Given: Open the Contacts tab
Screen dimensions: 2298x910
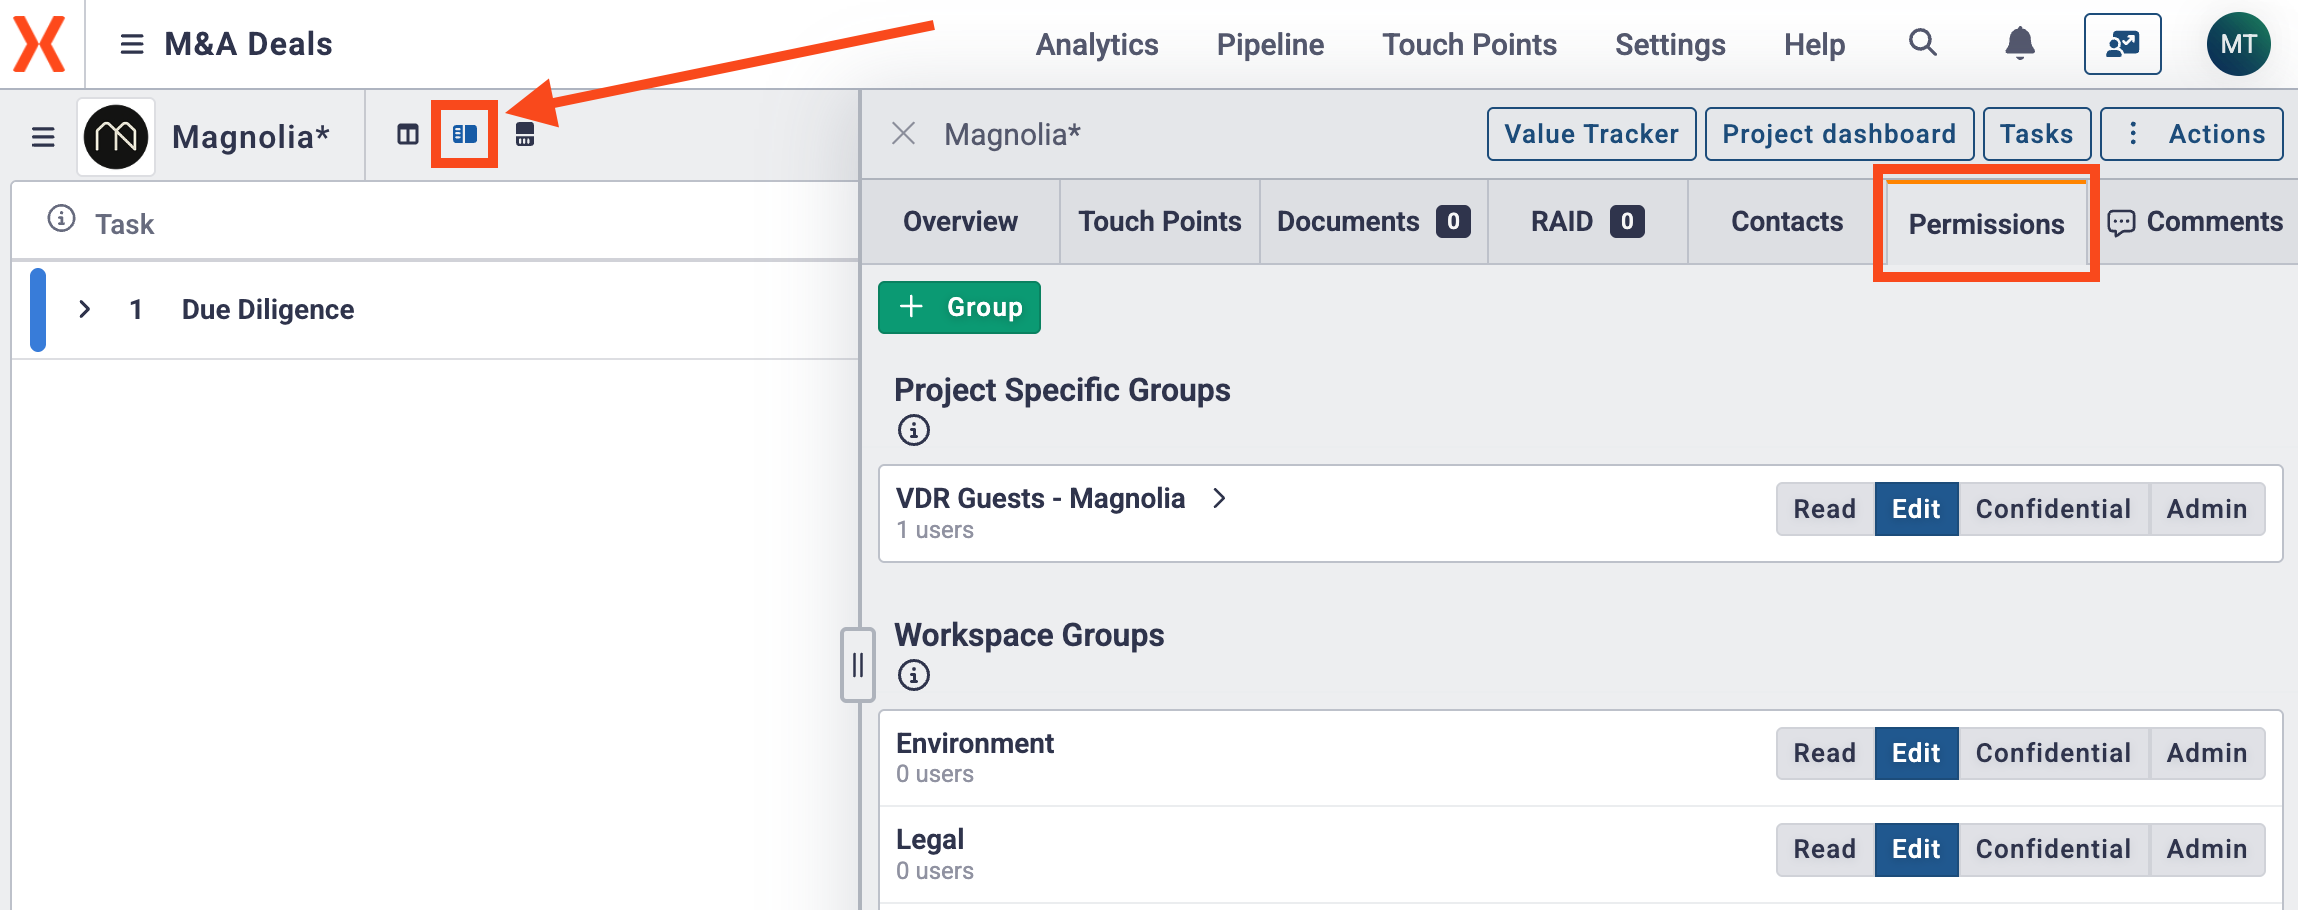Looking at the screenshot, I should pyautogui.click(x=1787, y=222).
